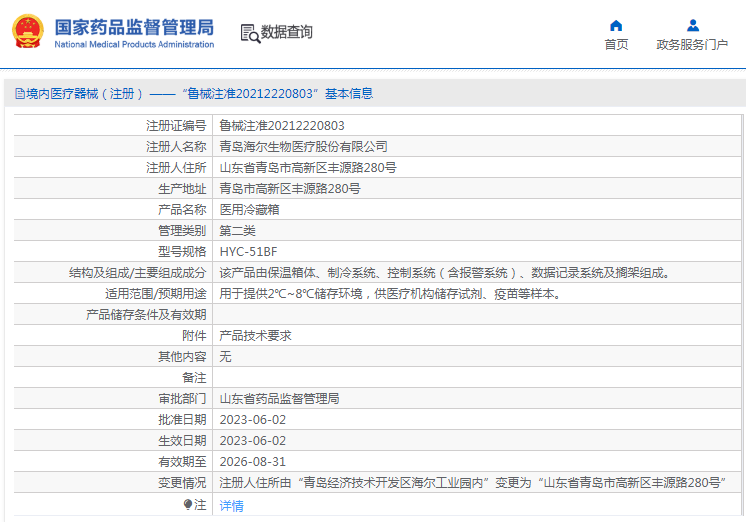Open the 首页 navigation label
The height and width of the screenshot is (522, 746).
point(616,45)
